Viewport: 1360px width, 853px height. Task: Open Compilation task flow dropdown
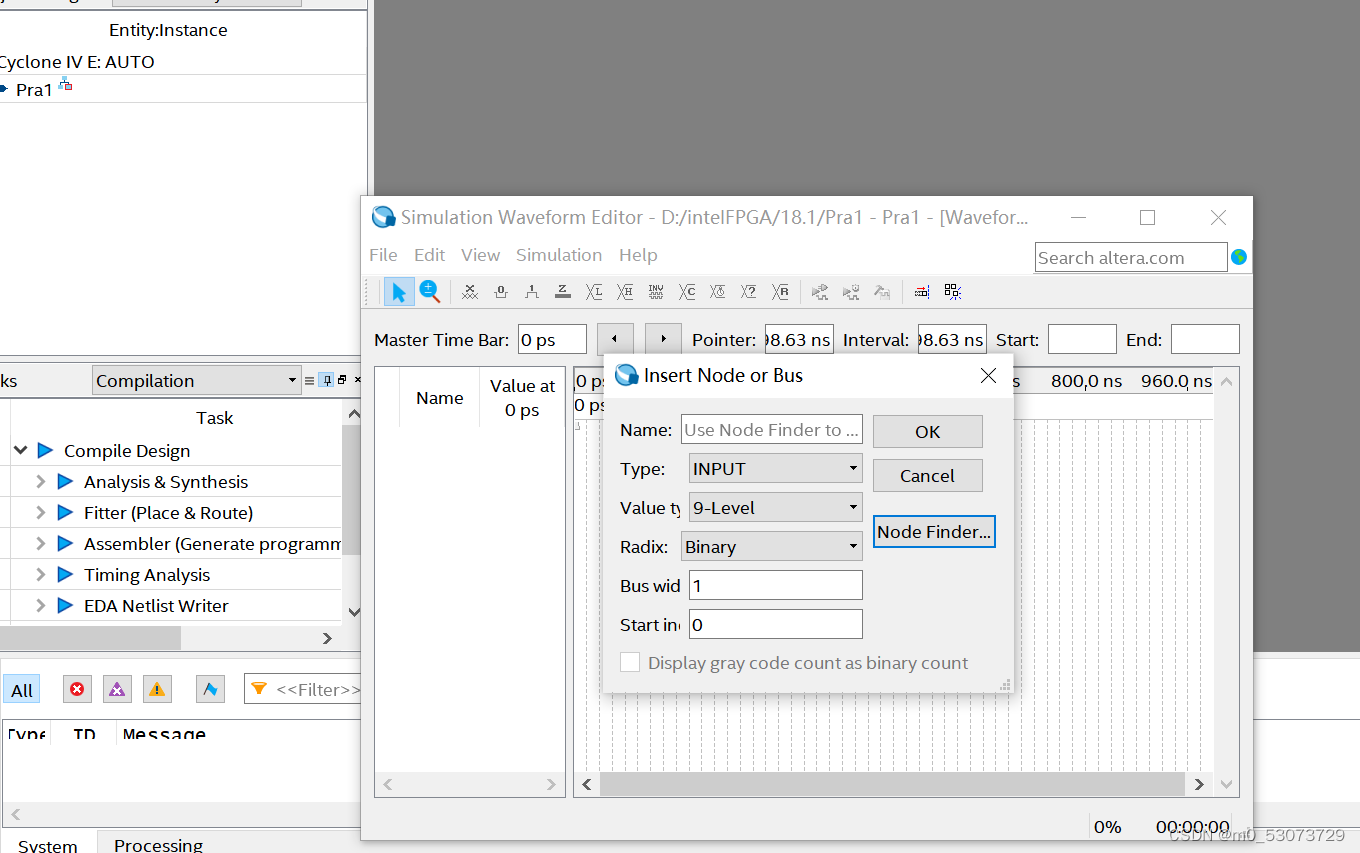196,380
